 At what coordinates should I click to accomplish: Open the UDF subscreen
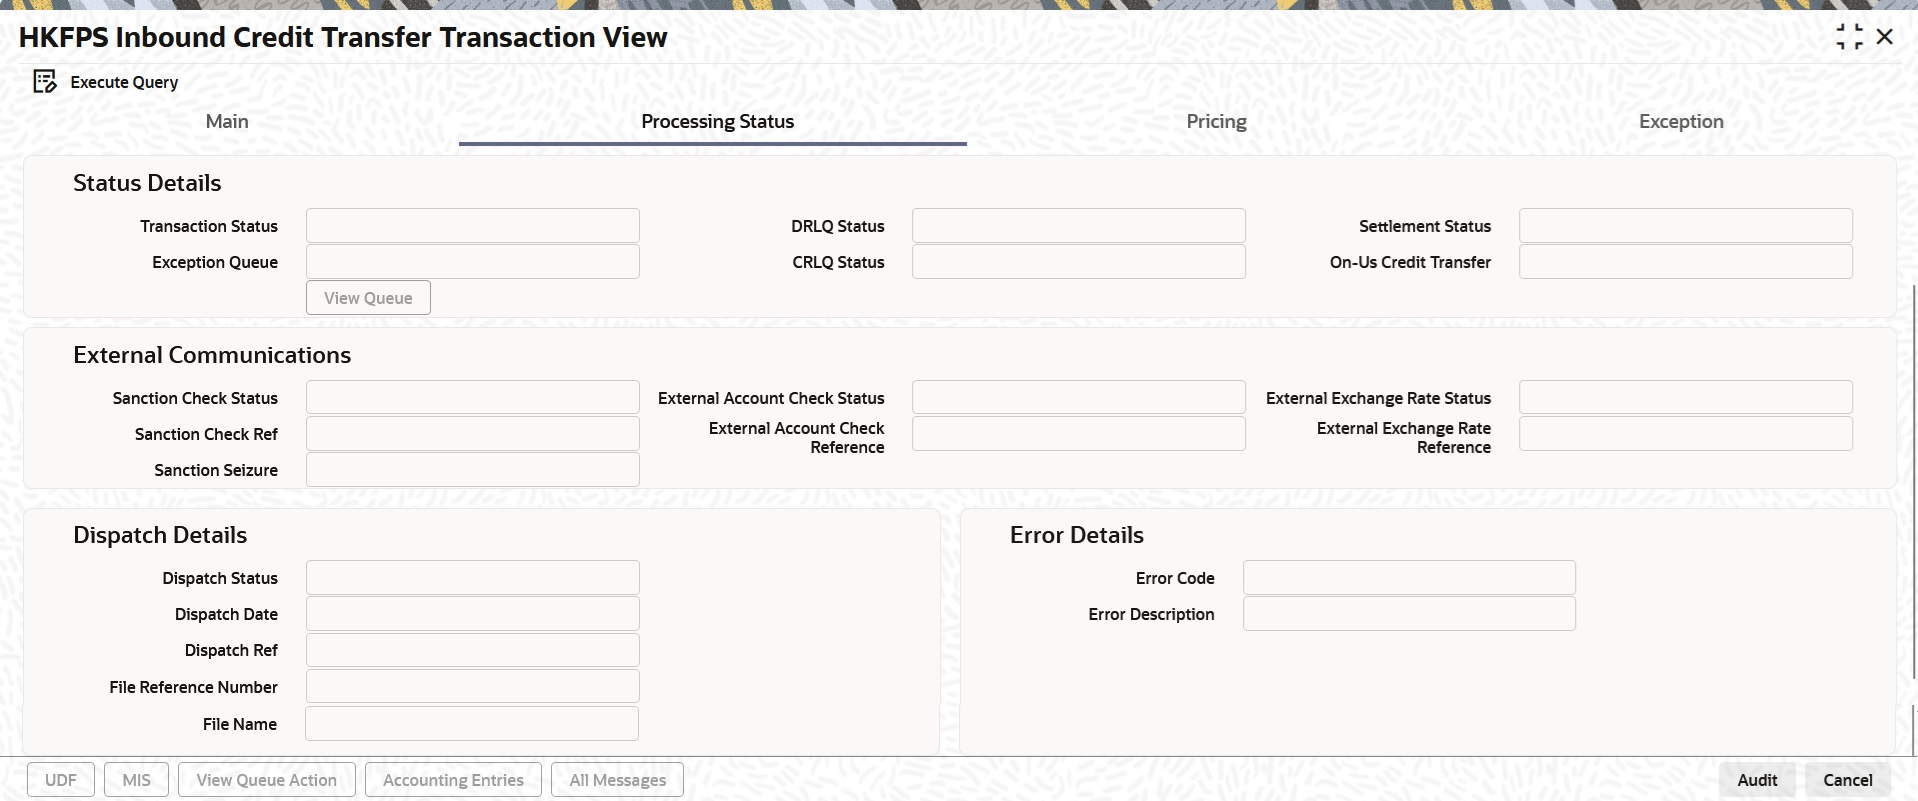tap(61, 780)
